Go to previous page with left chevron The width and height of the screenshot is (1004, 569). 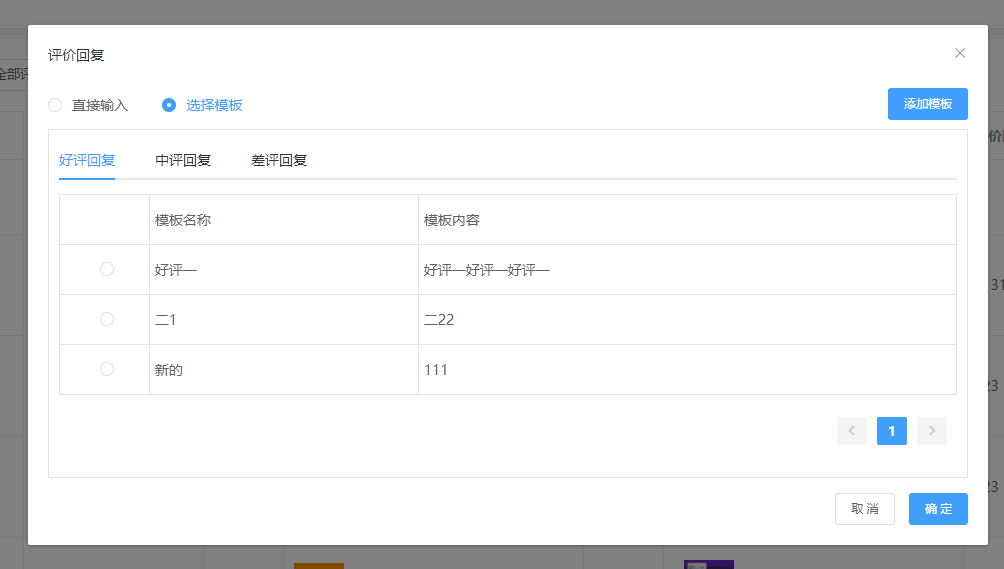(852, 431)
